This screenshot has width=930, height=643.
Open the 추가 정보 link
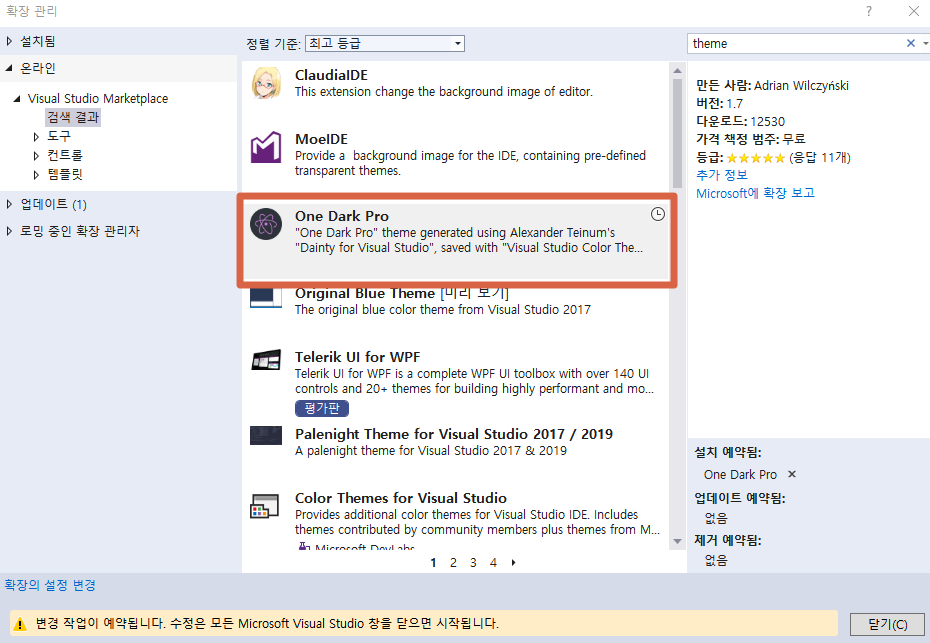pos(722,175)
